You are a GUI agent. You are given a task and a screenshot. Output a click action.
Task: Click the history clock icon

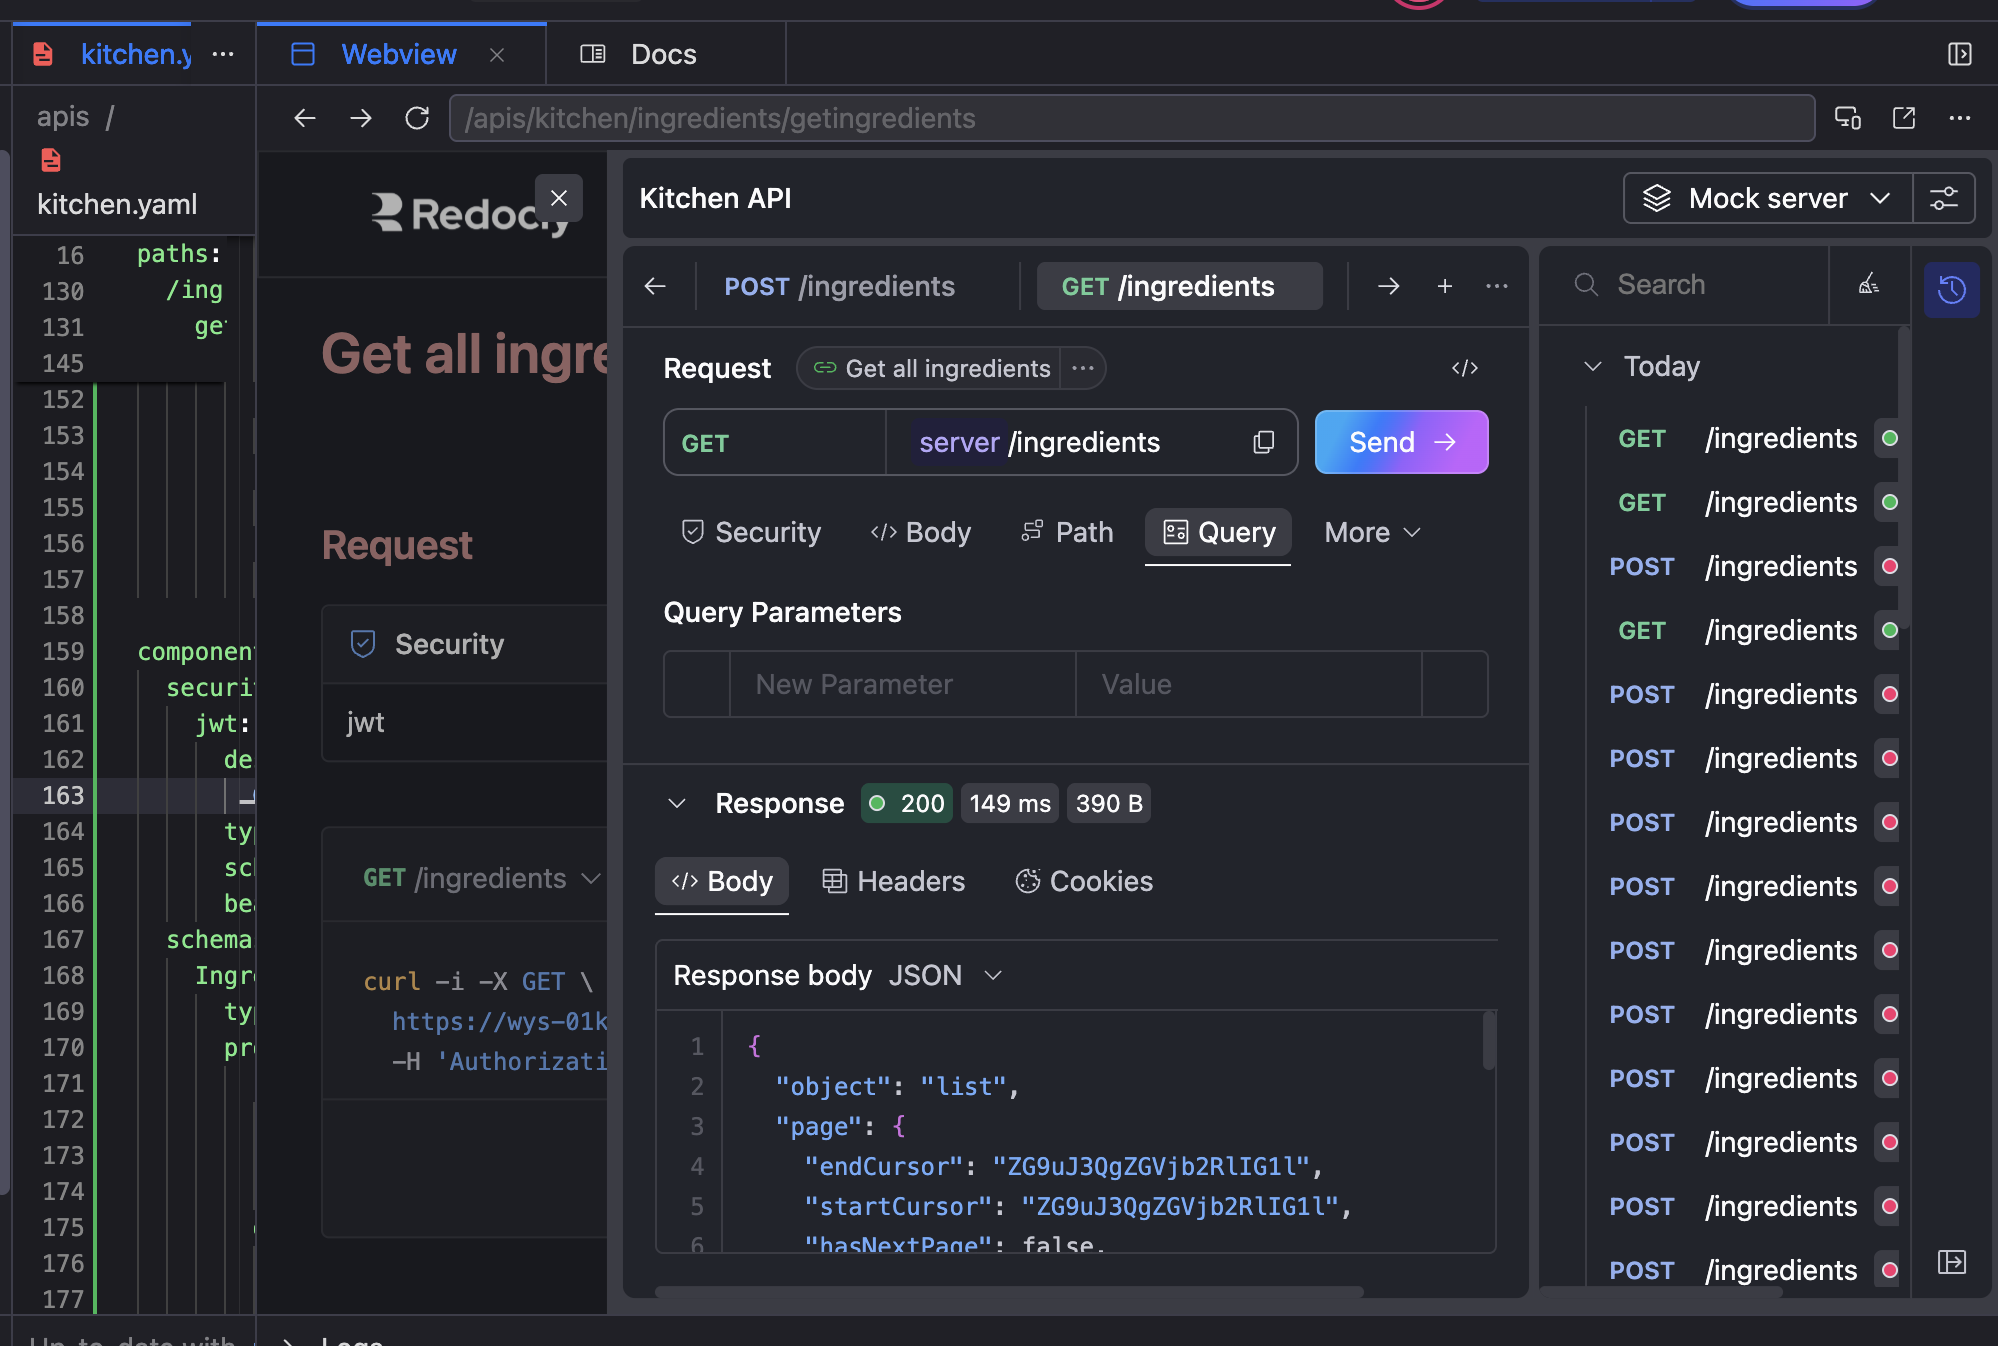1951,289
